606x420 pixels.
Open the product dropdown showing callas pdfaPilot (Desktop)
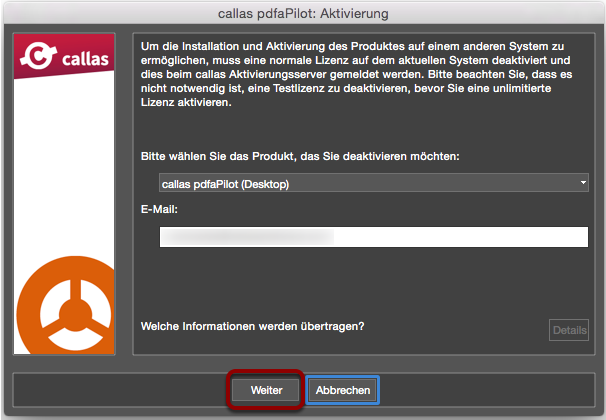[374, 183]
